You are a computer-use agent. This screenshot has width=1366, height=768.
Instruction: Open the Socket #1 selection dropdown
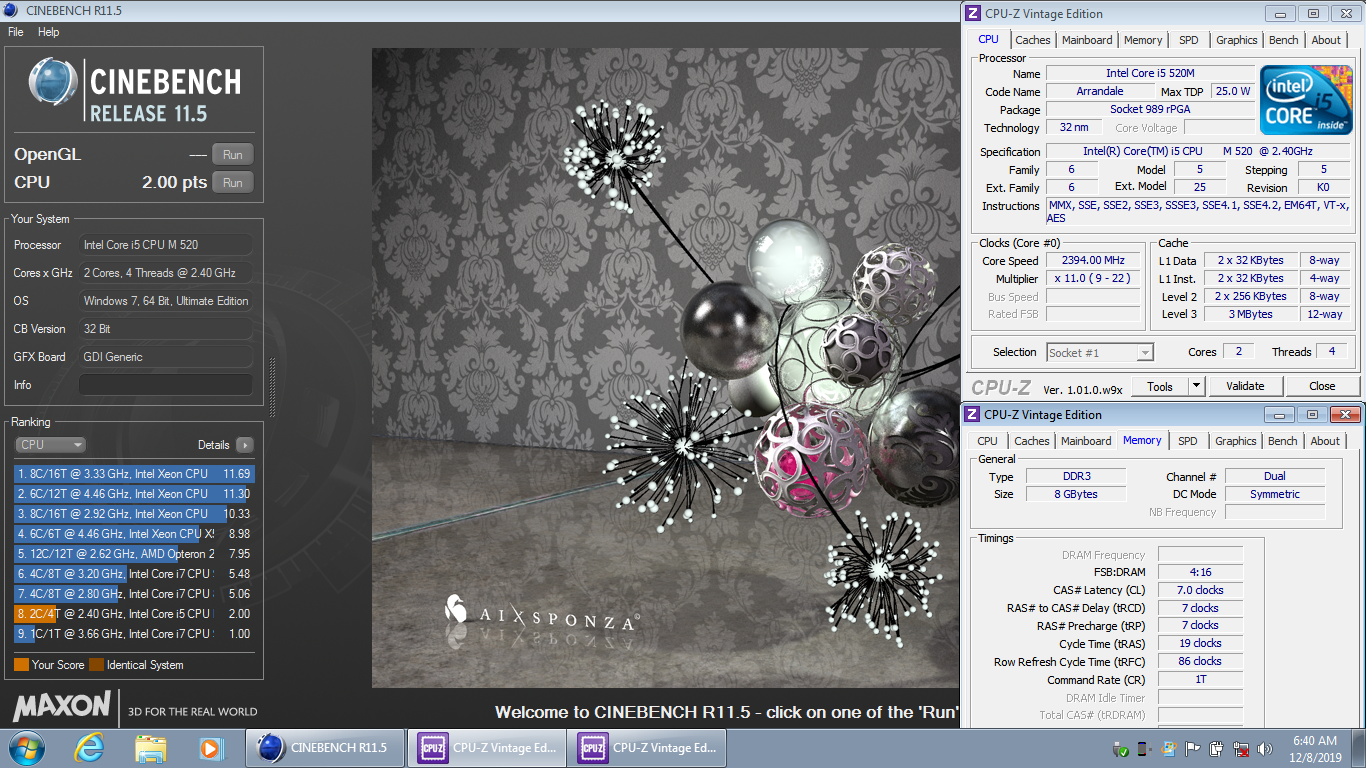point(1100,352)
